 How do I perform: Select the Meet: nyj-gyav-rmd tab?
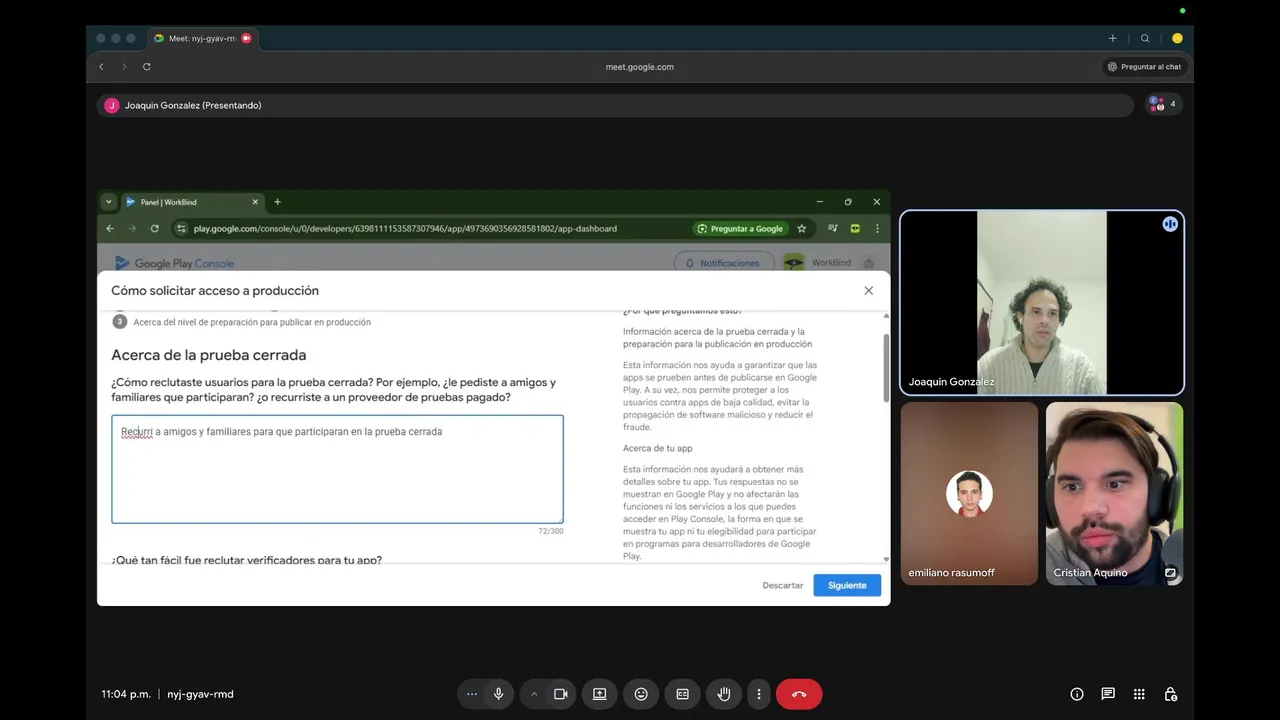click(x=201, y=38)
